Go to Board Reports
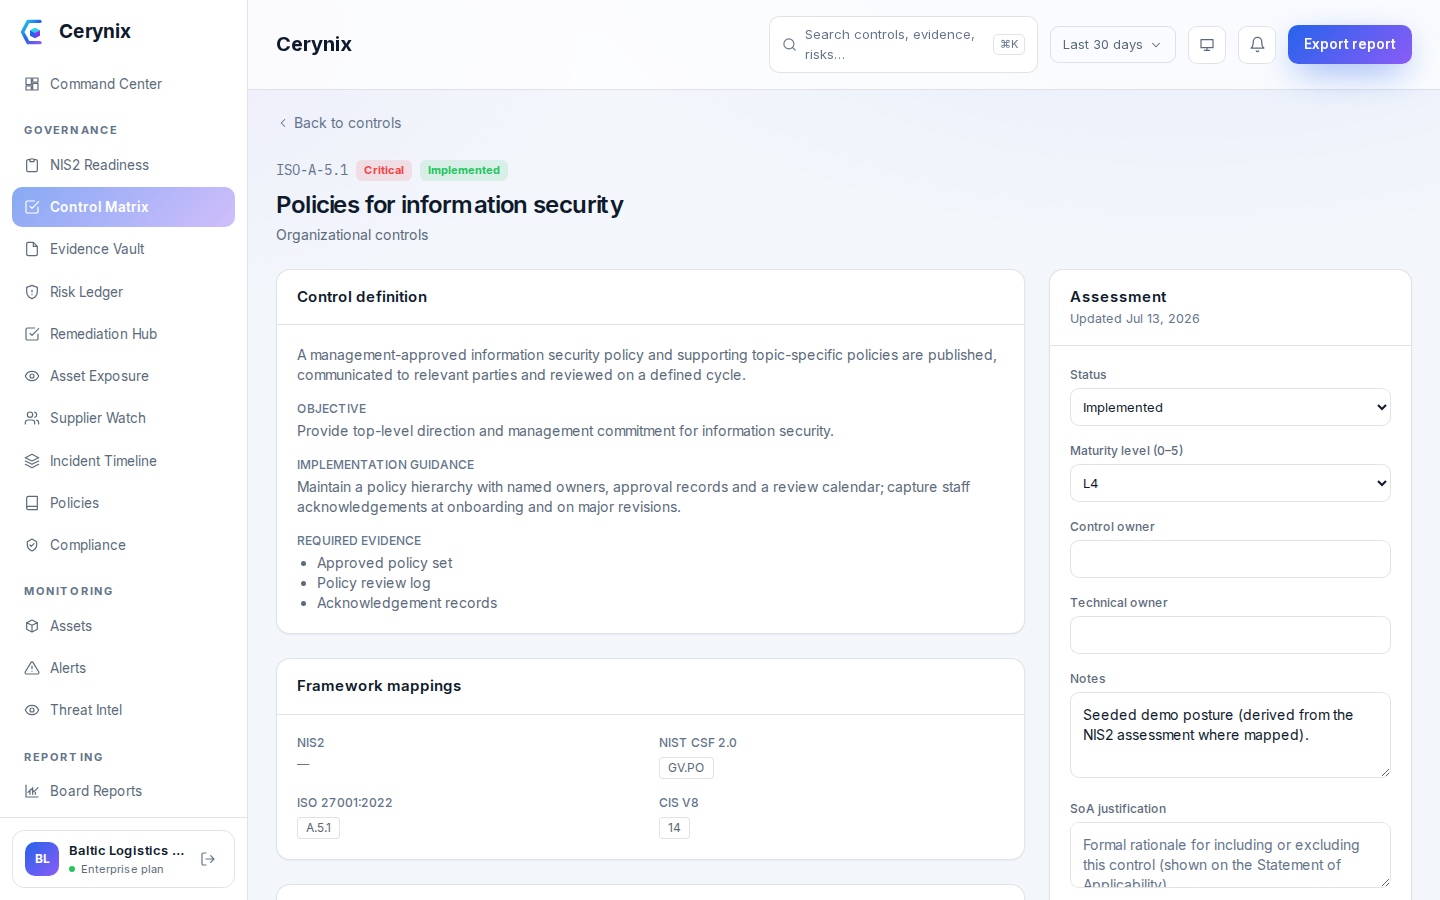Screen dimensions: 1440x900 [x=123, y=791]
